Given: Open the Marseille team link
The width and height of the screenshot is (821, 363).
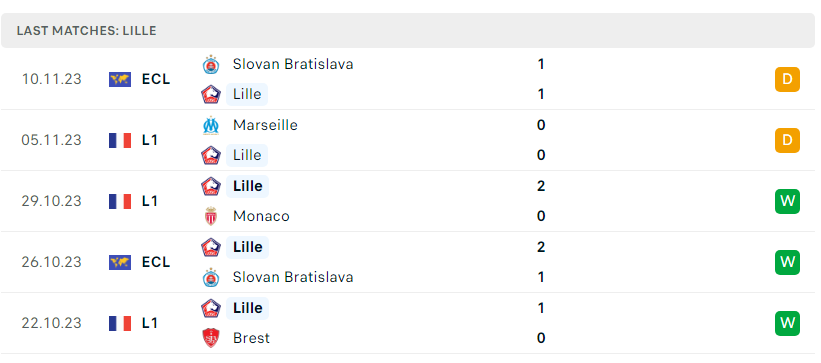Looking at the screenshot, I should click(265, 125).
